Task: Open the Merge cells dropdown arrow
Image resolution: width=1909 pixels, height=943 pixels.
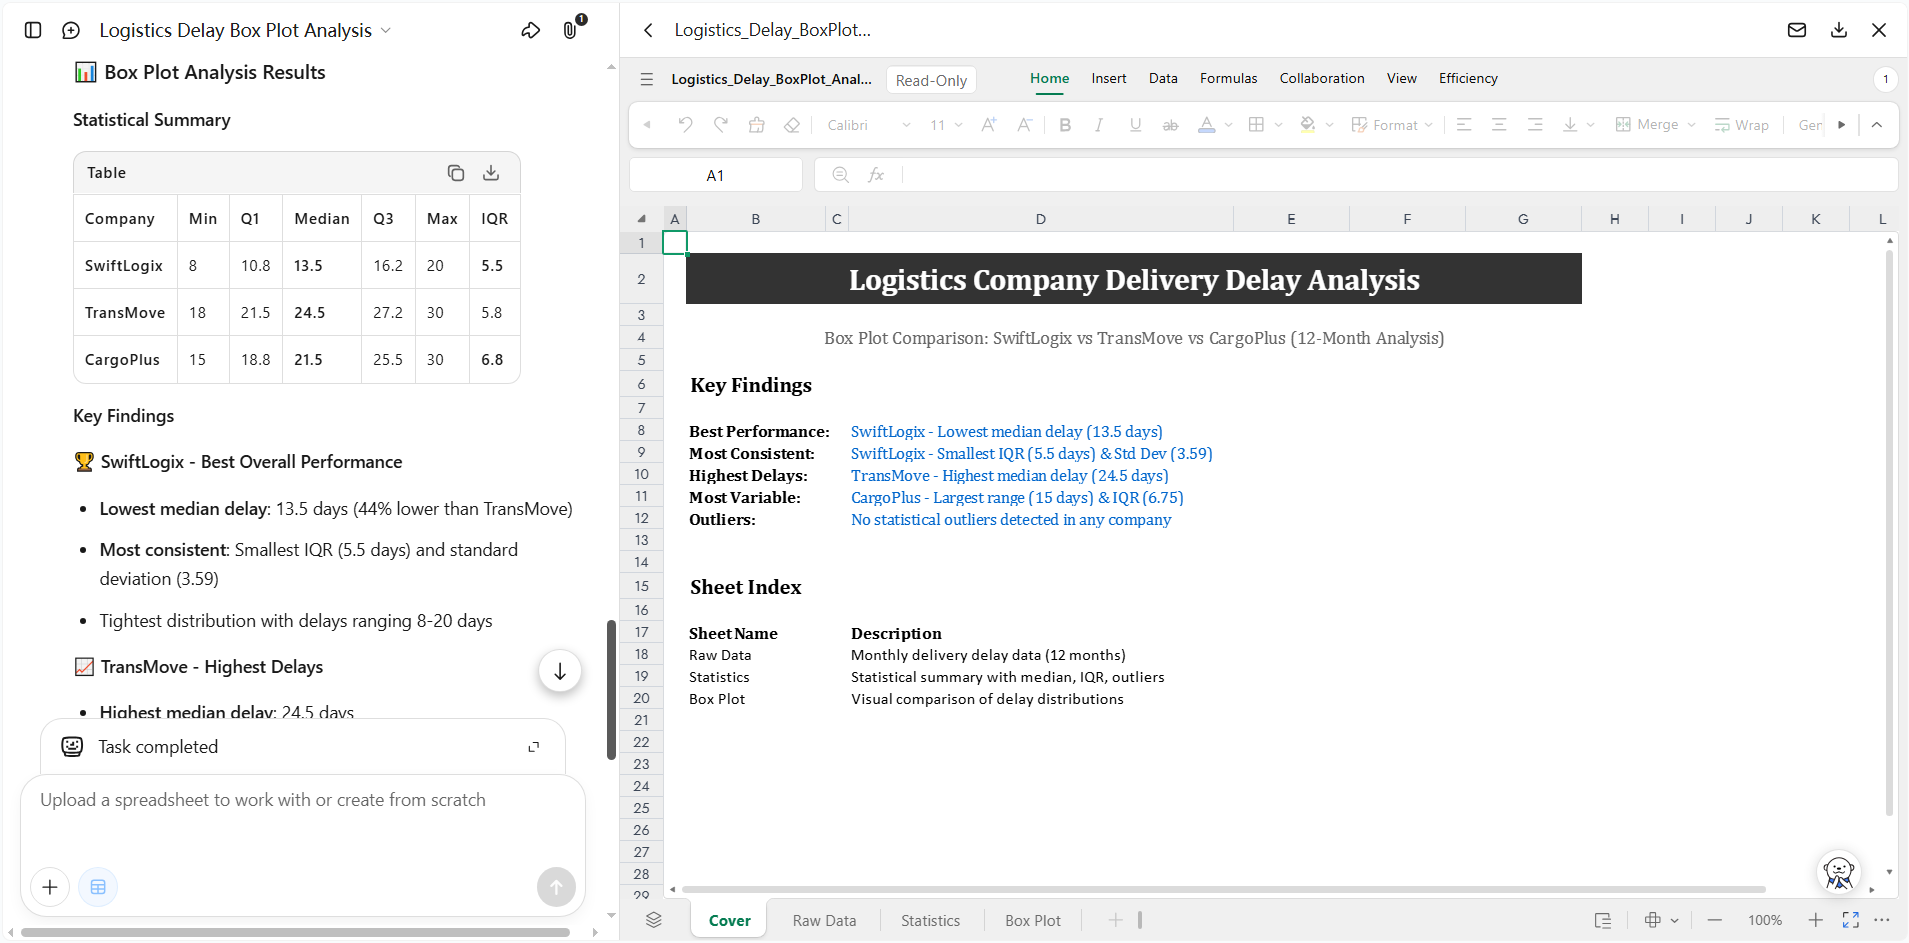Action: (1691, 125)
